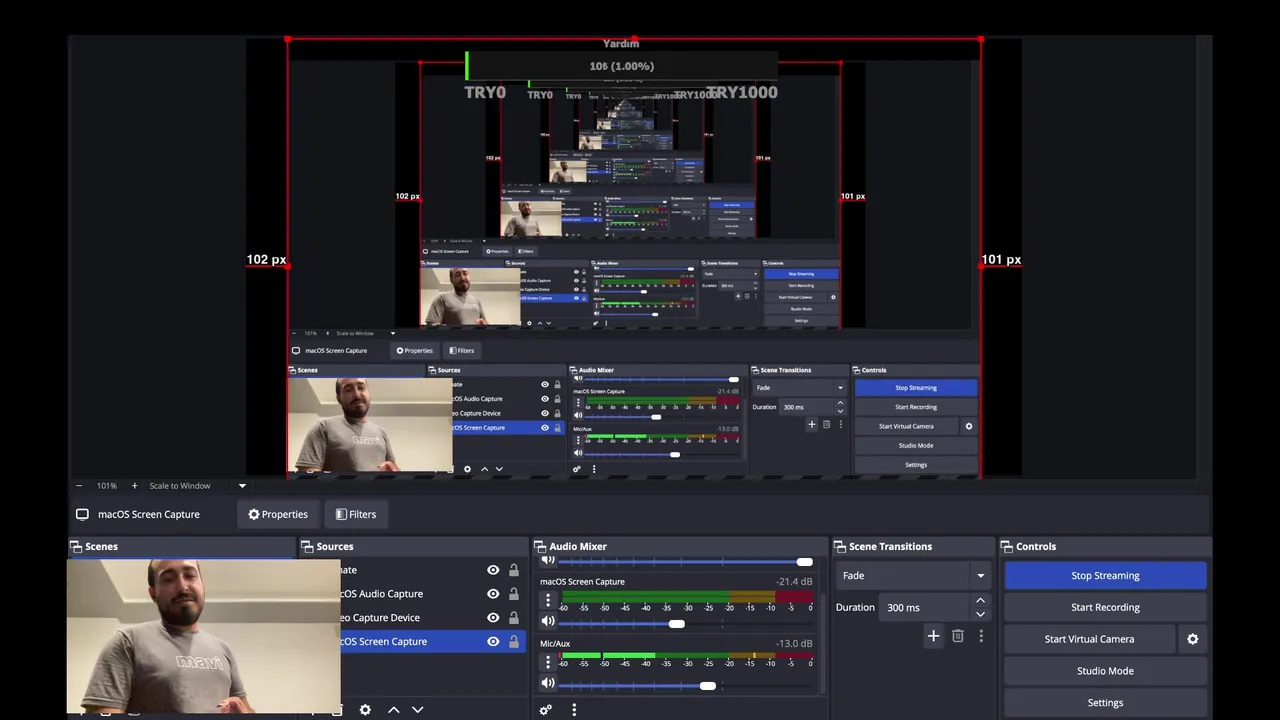Mute the Mic/Aux audio channel
The width and height of the screenshot is (1280, 720).
547,684
